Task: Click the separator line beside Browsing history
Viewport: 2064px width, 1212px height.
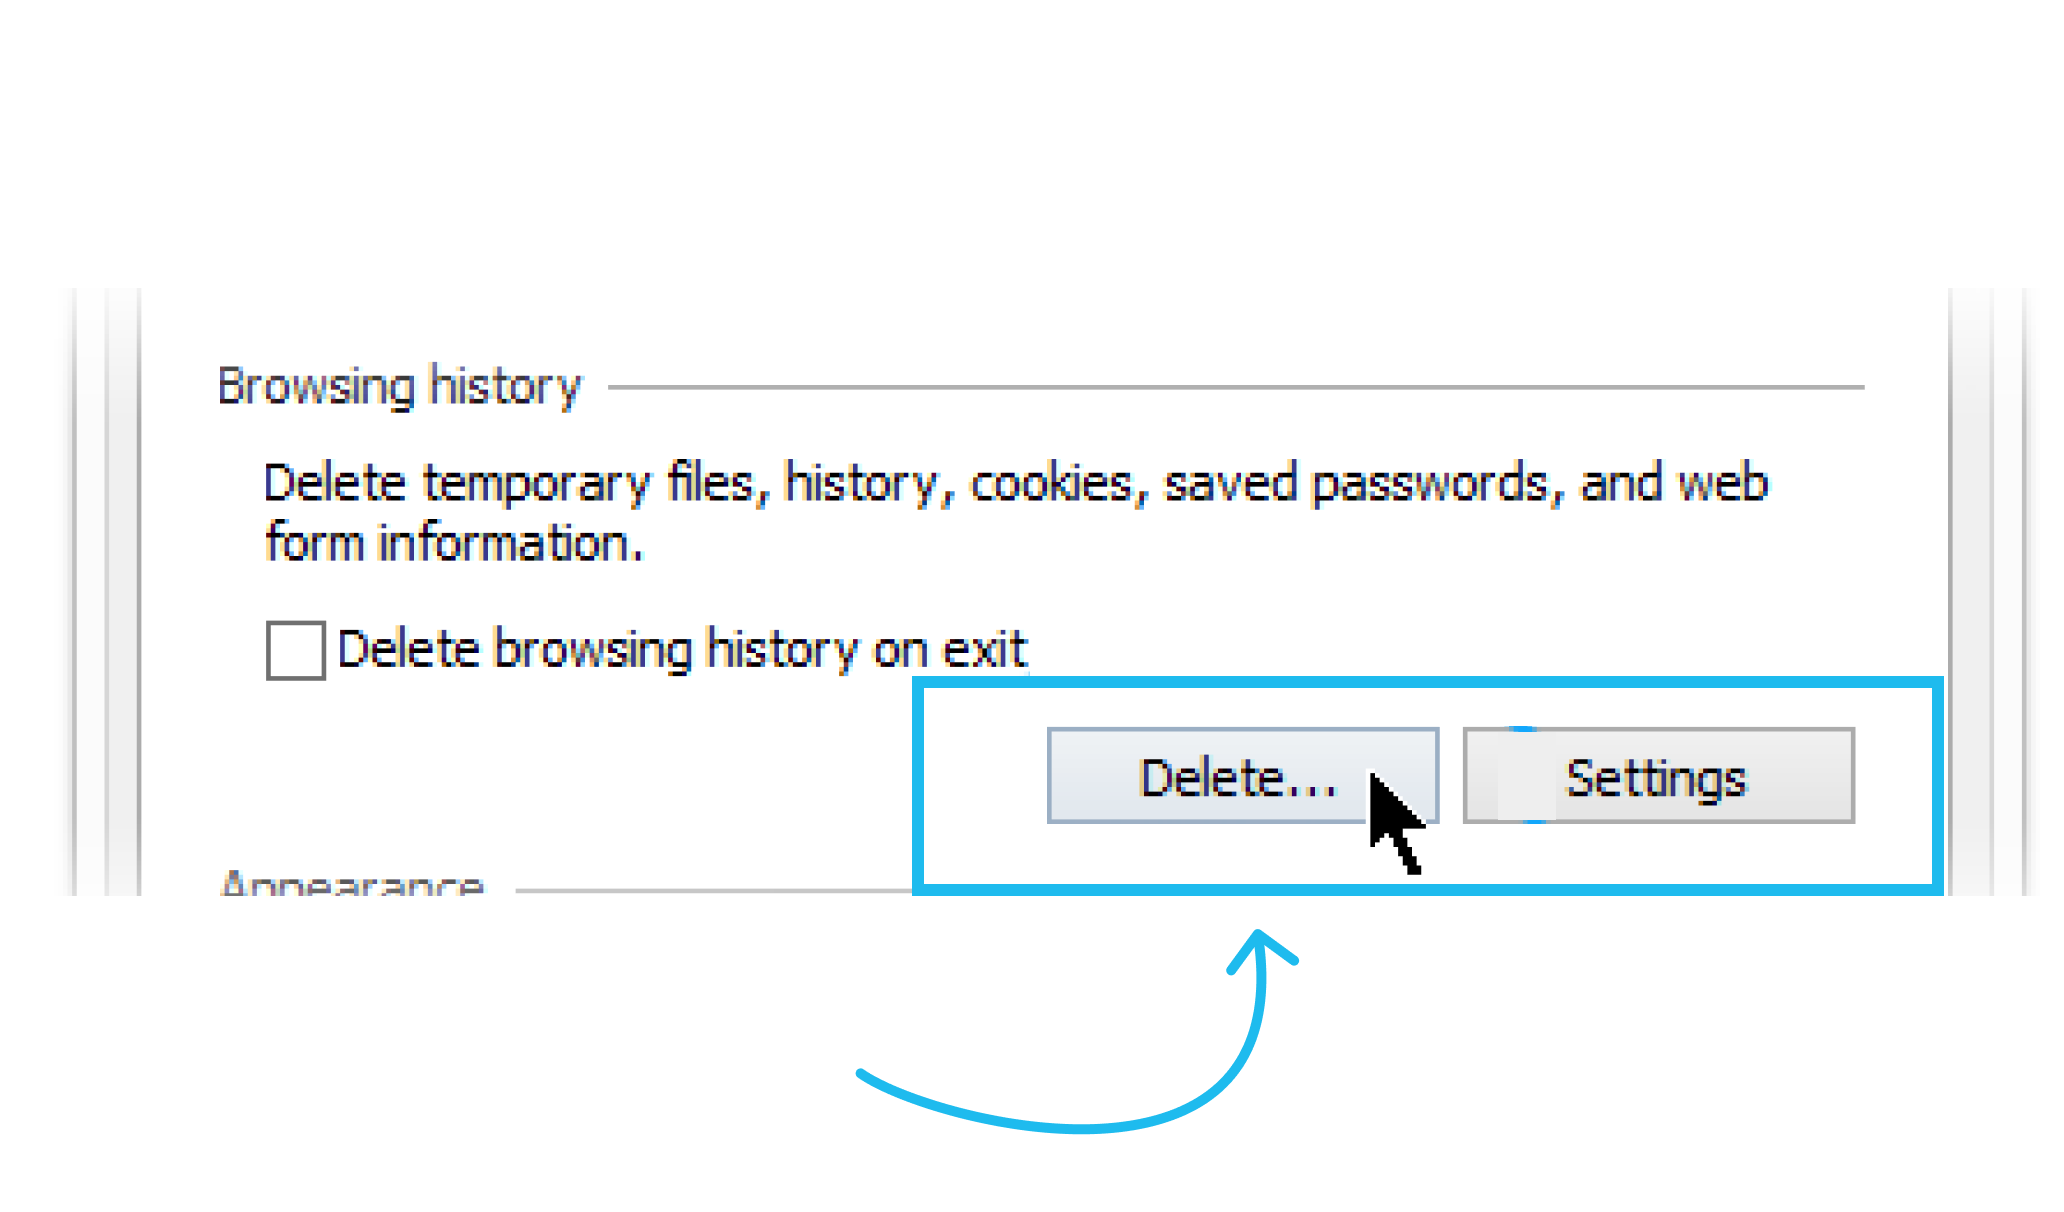Action: click(x=1236, y=387)
